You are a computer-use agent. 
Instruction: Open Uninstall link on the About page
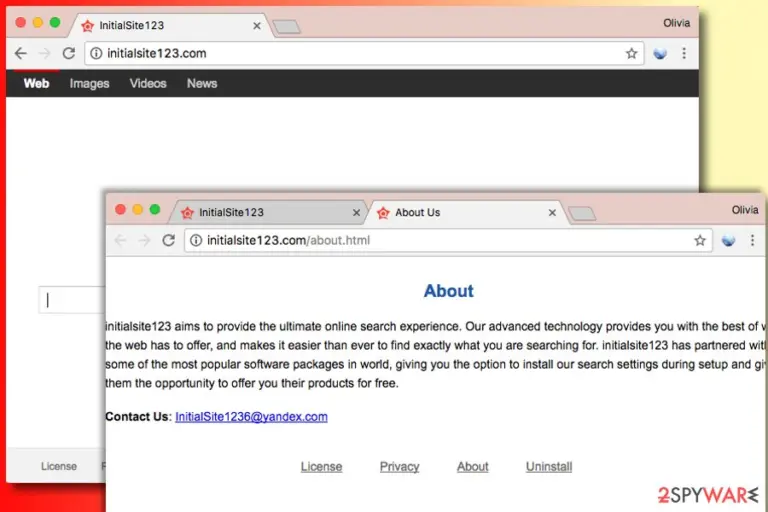point(549,466)
